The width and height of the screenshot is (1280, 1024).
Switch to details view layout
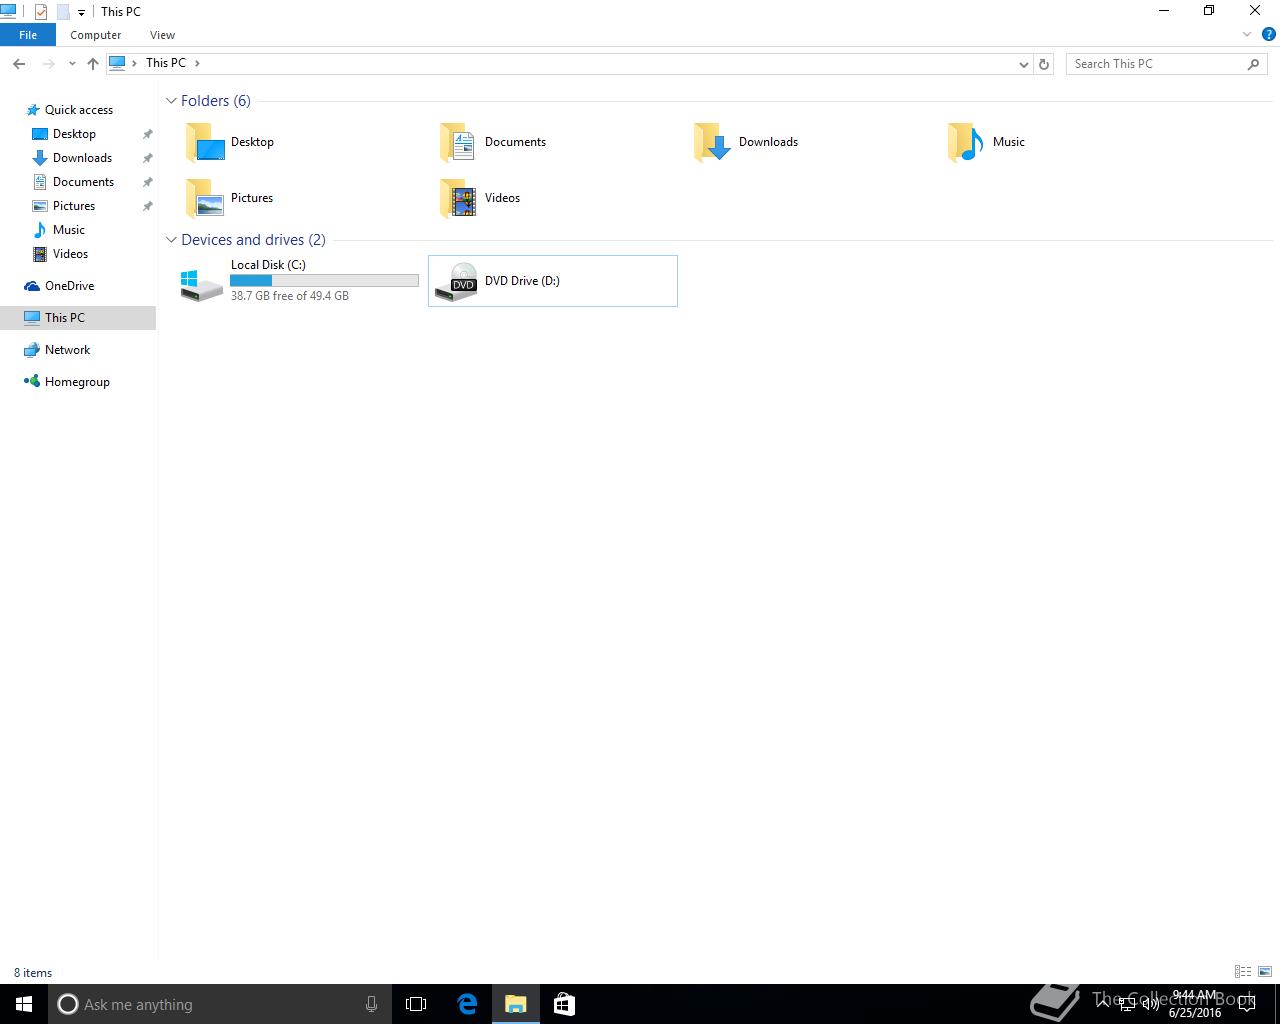tap(1243, 972)
